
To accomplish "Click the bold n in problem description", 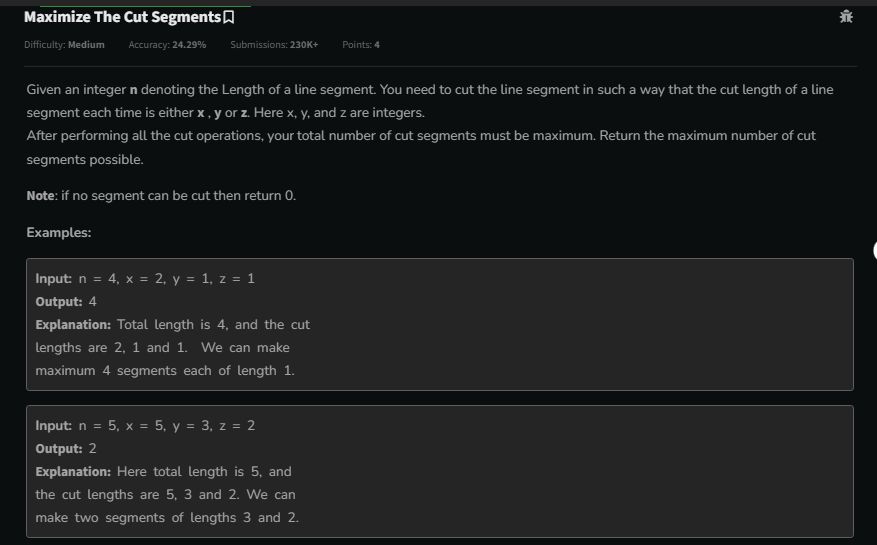I will coord(134,90).
